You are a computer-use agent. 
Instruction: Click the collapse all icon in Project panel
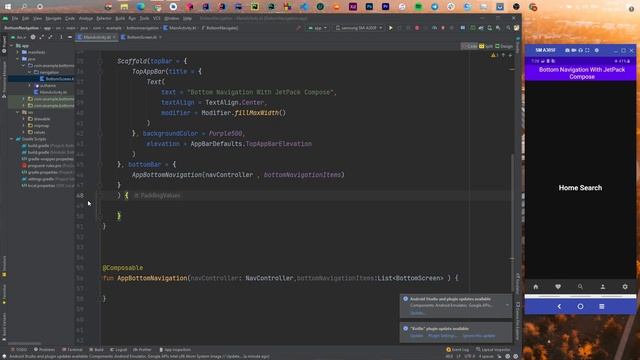tap(51, 37)
